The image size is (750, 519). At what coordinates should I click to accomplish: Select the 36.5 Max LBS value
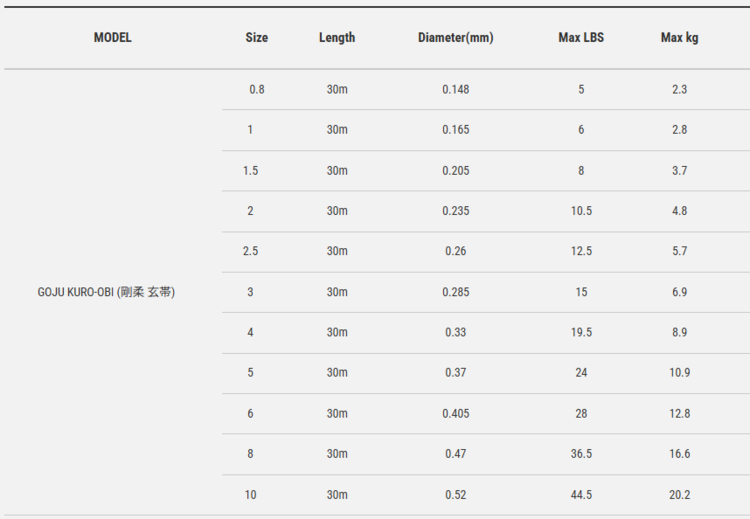581,454
